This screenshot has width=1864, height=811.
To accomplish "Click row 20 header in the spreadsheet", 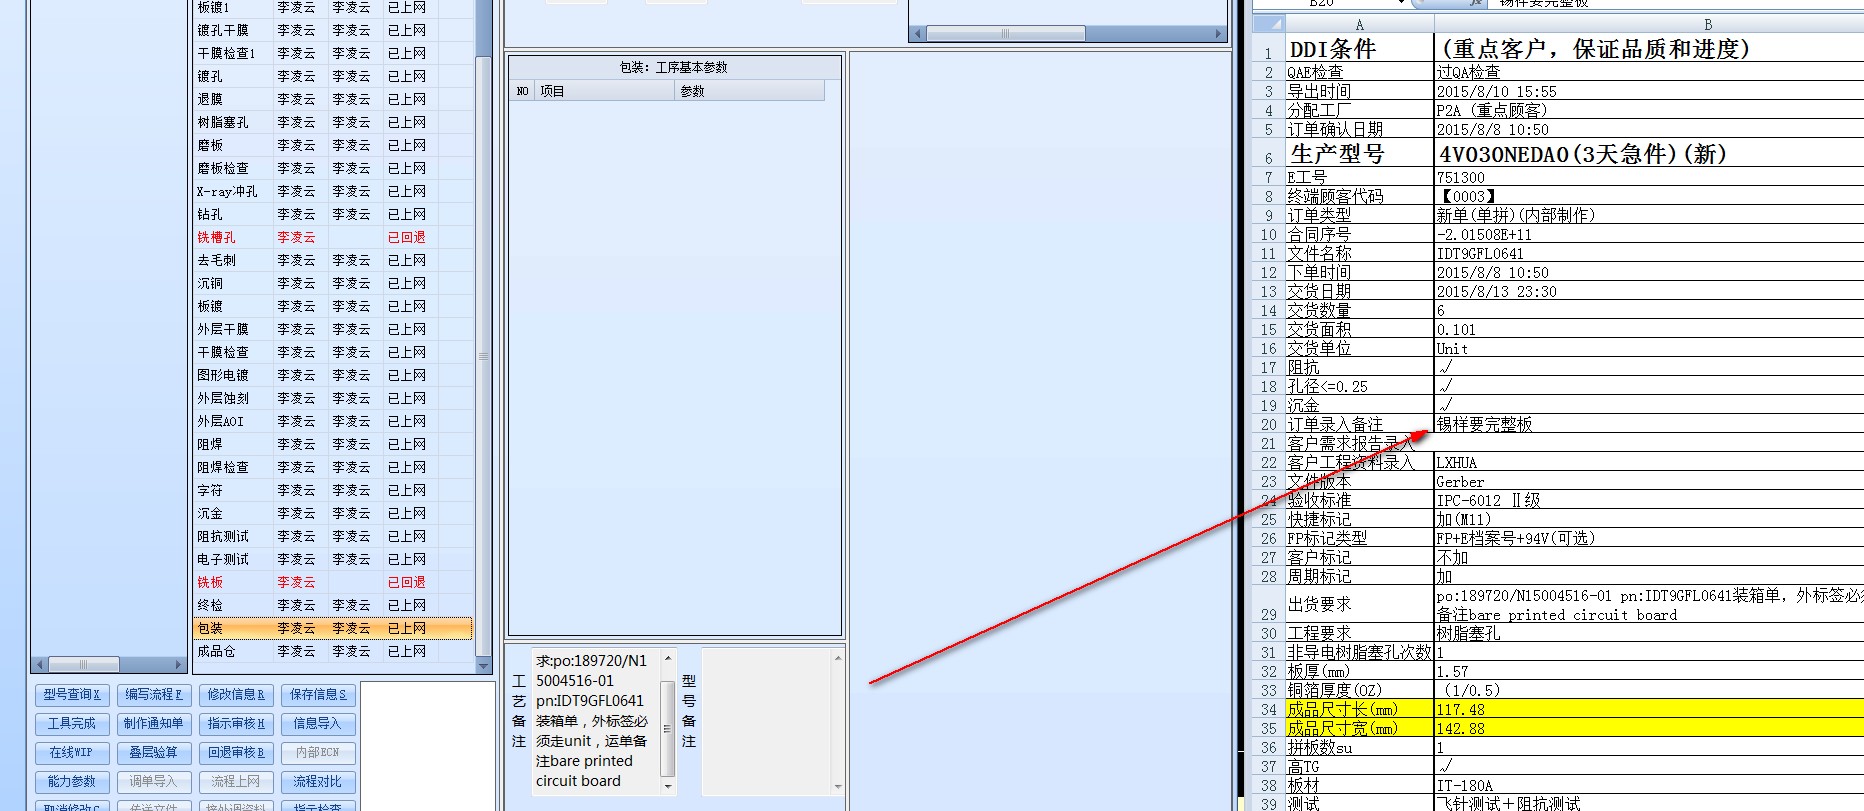I will point(1268,425).
